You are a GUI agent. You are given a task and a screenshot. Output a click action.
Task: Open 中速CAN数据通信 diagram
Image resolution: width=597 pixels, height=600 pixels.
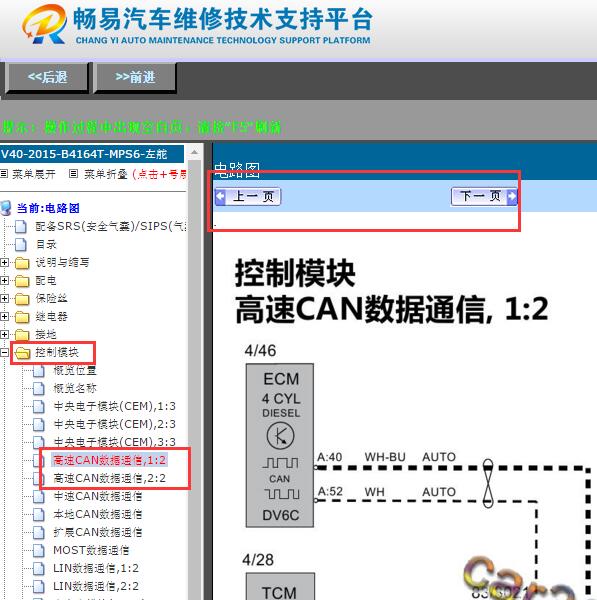pyautogui.click(x=98, y=496)
